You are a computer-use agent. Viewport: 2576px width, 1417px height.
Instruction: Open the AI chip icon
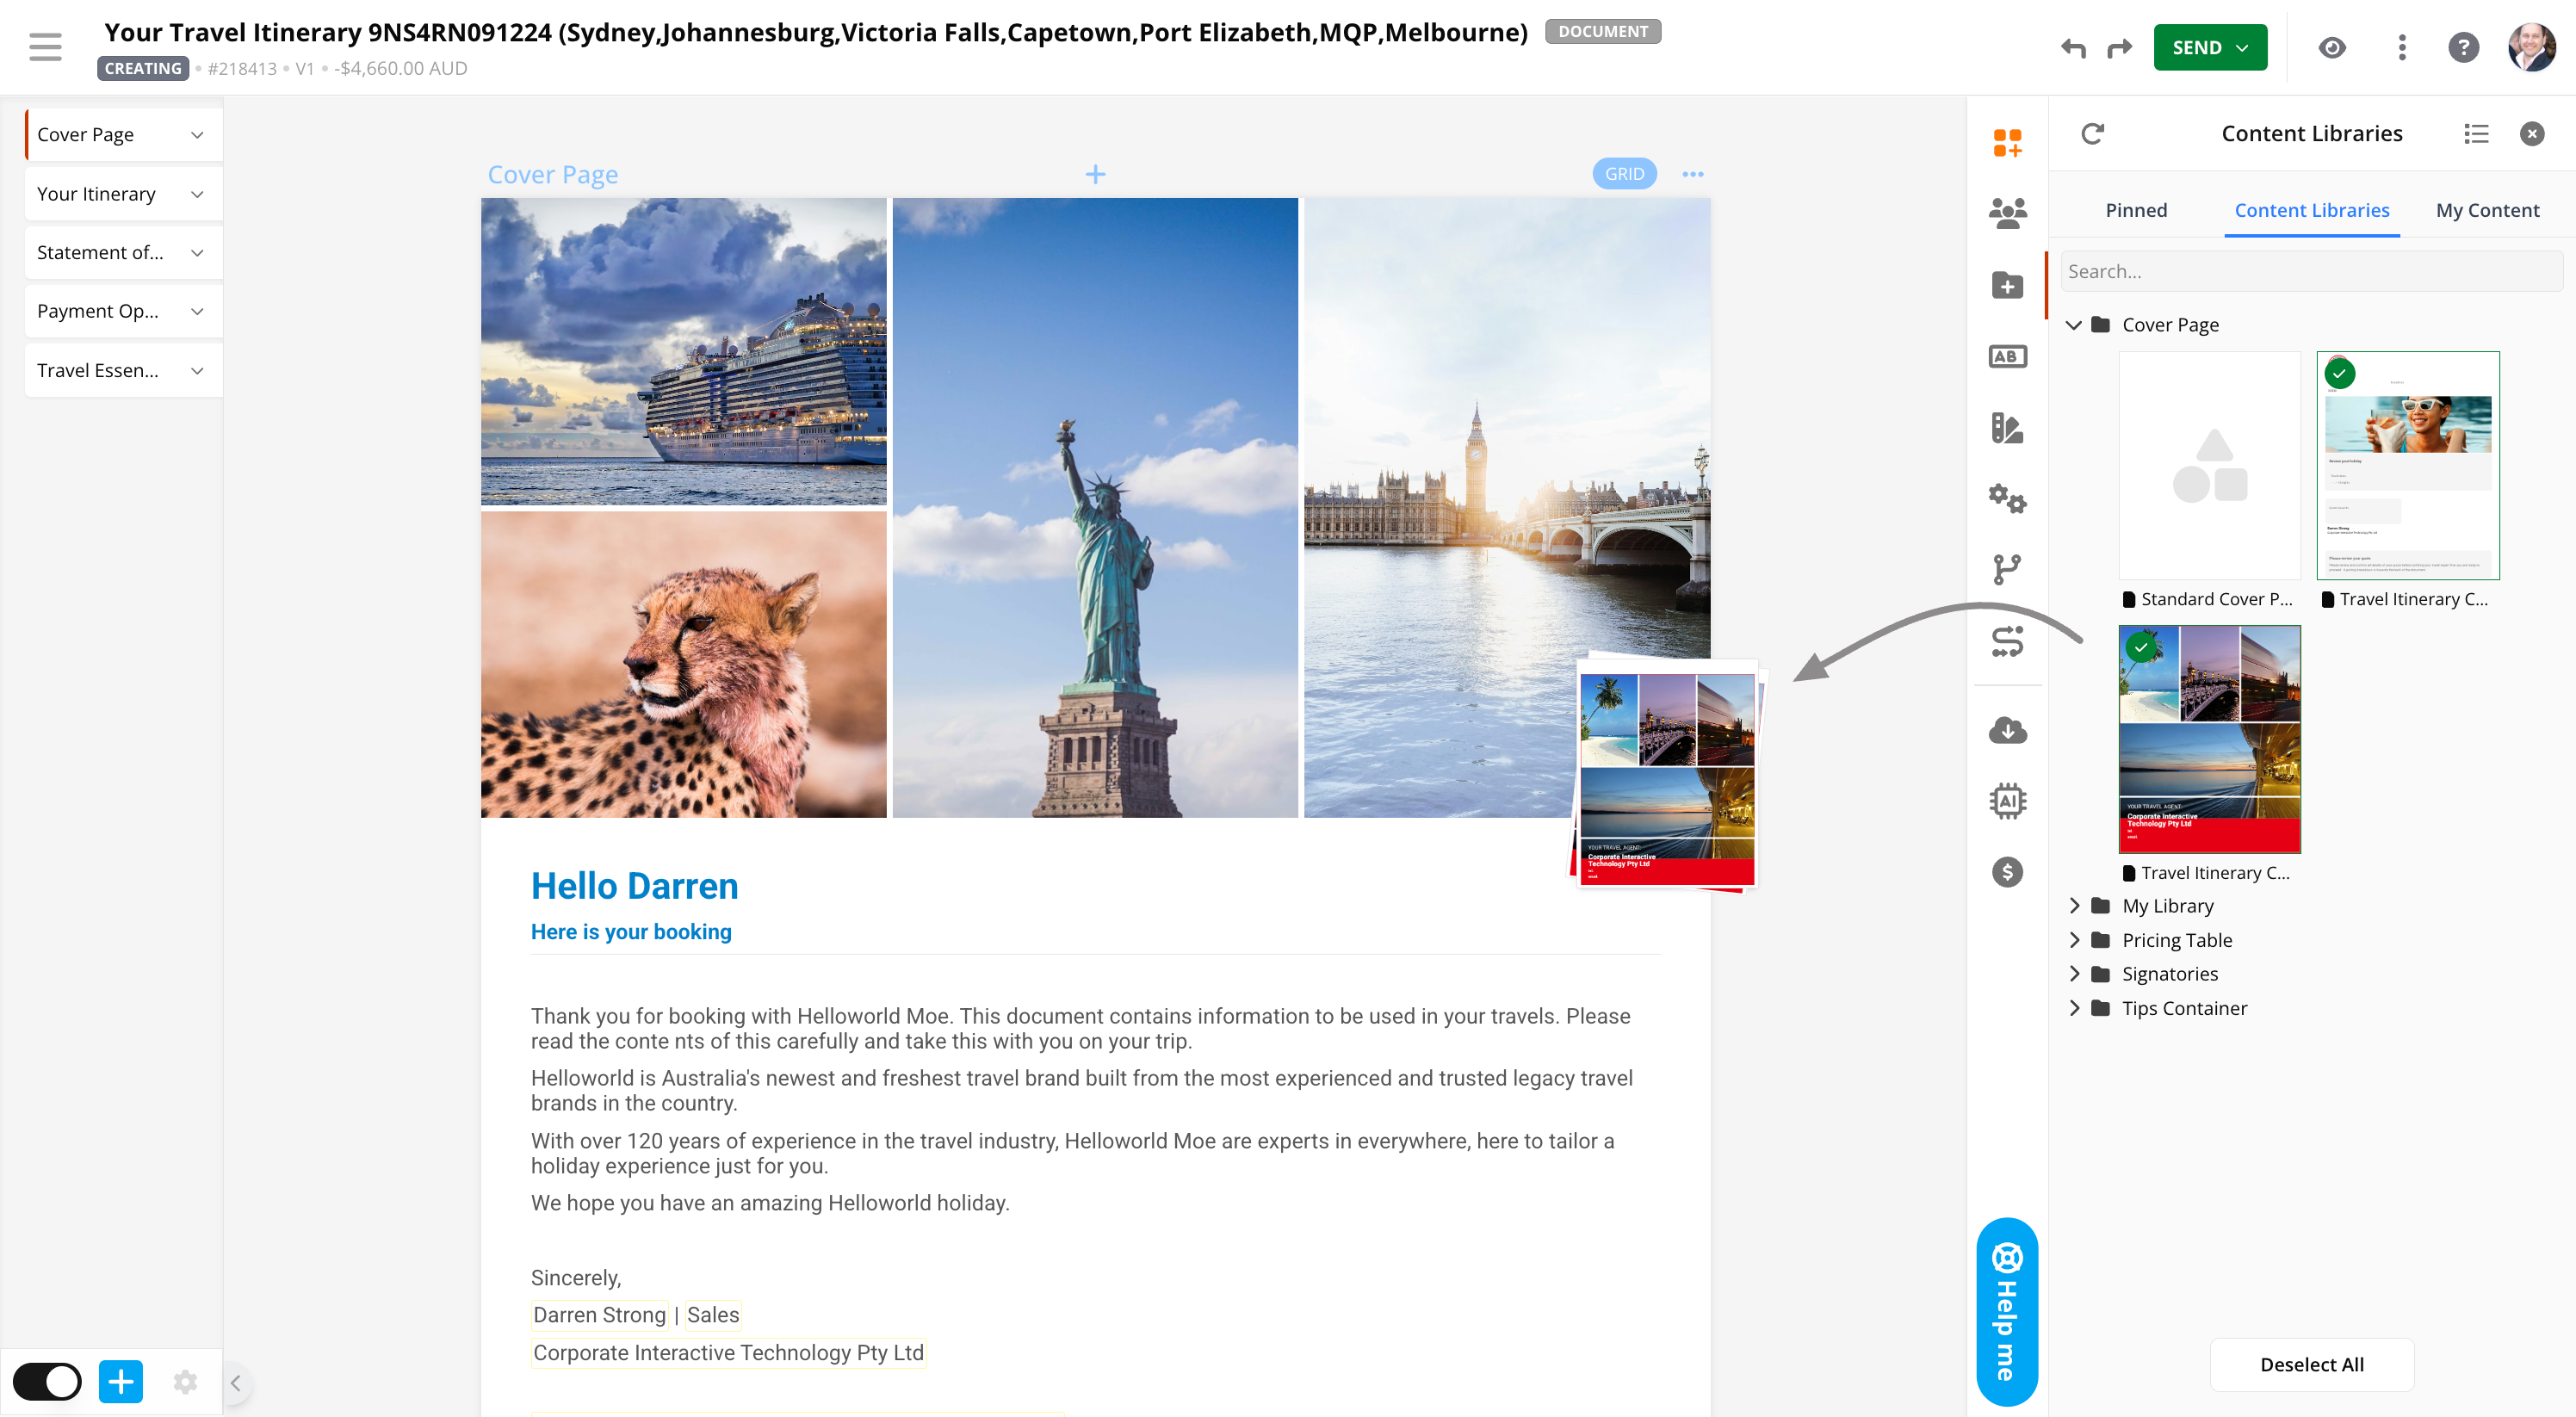(2006, 800)
